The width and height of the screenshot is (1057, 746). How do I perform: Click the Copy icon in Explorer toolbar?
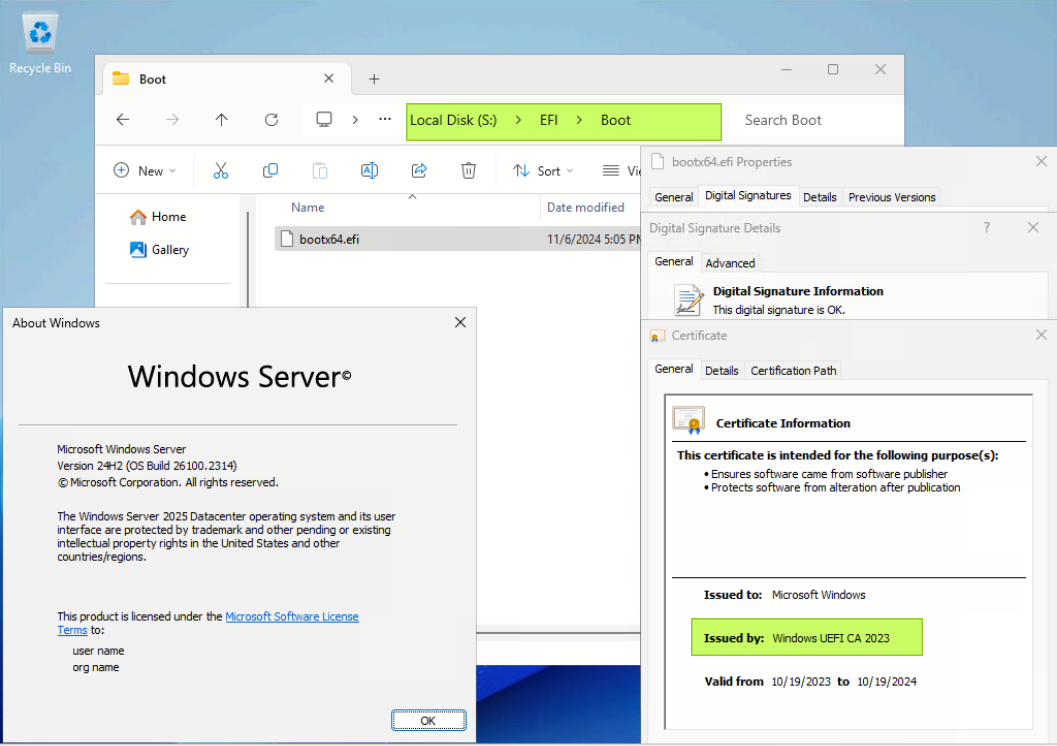[270, 171]
